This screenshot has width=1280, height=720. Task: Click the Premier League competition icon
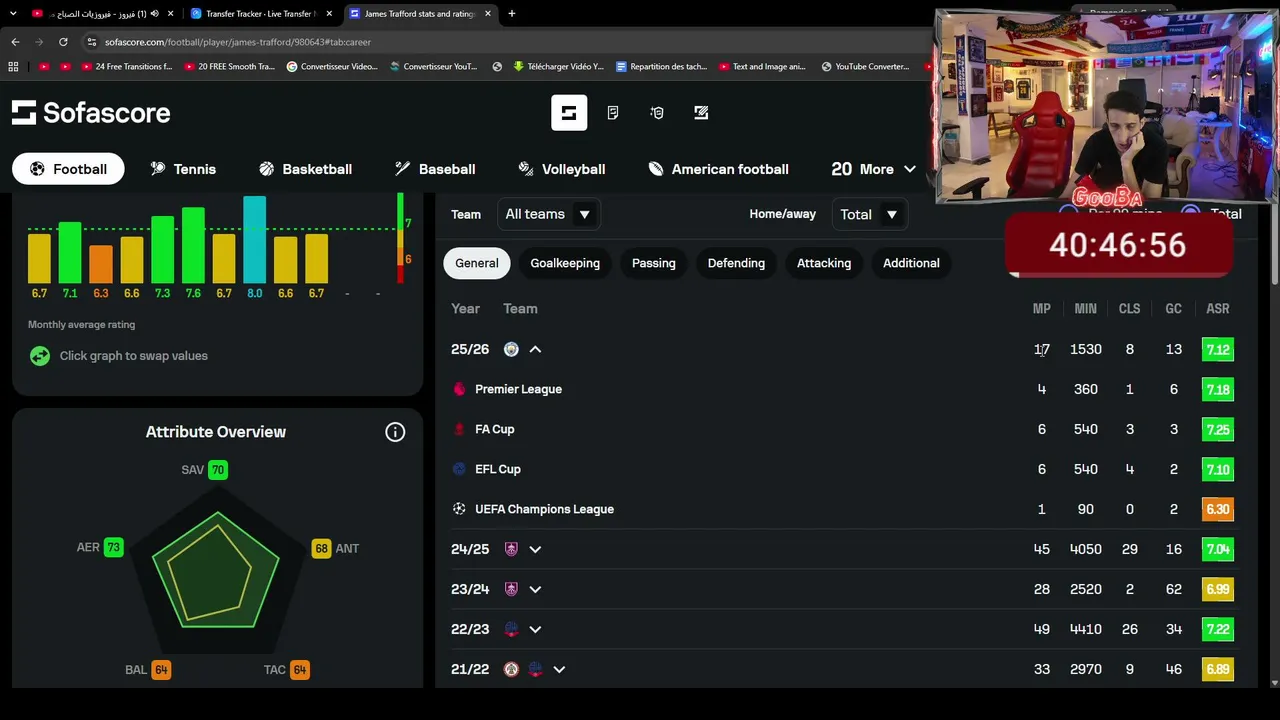point(459,389)
